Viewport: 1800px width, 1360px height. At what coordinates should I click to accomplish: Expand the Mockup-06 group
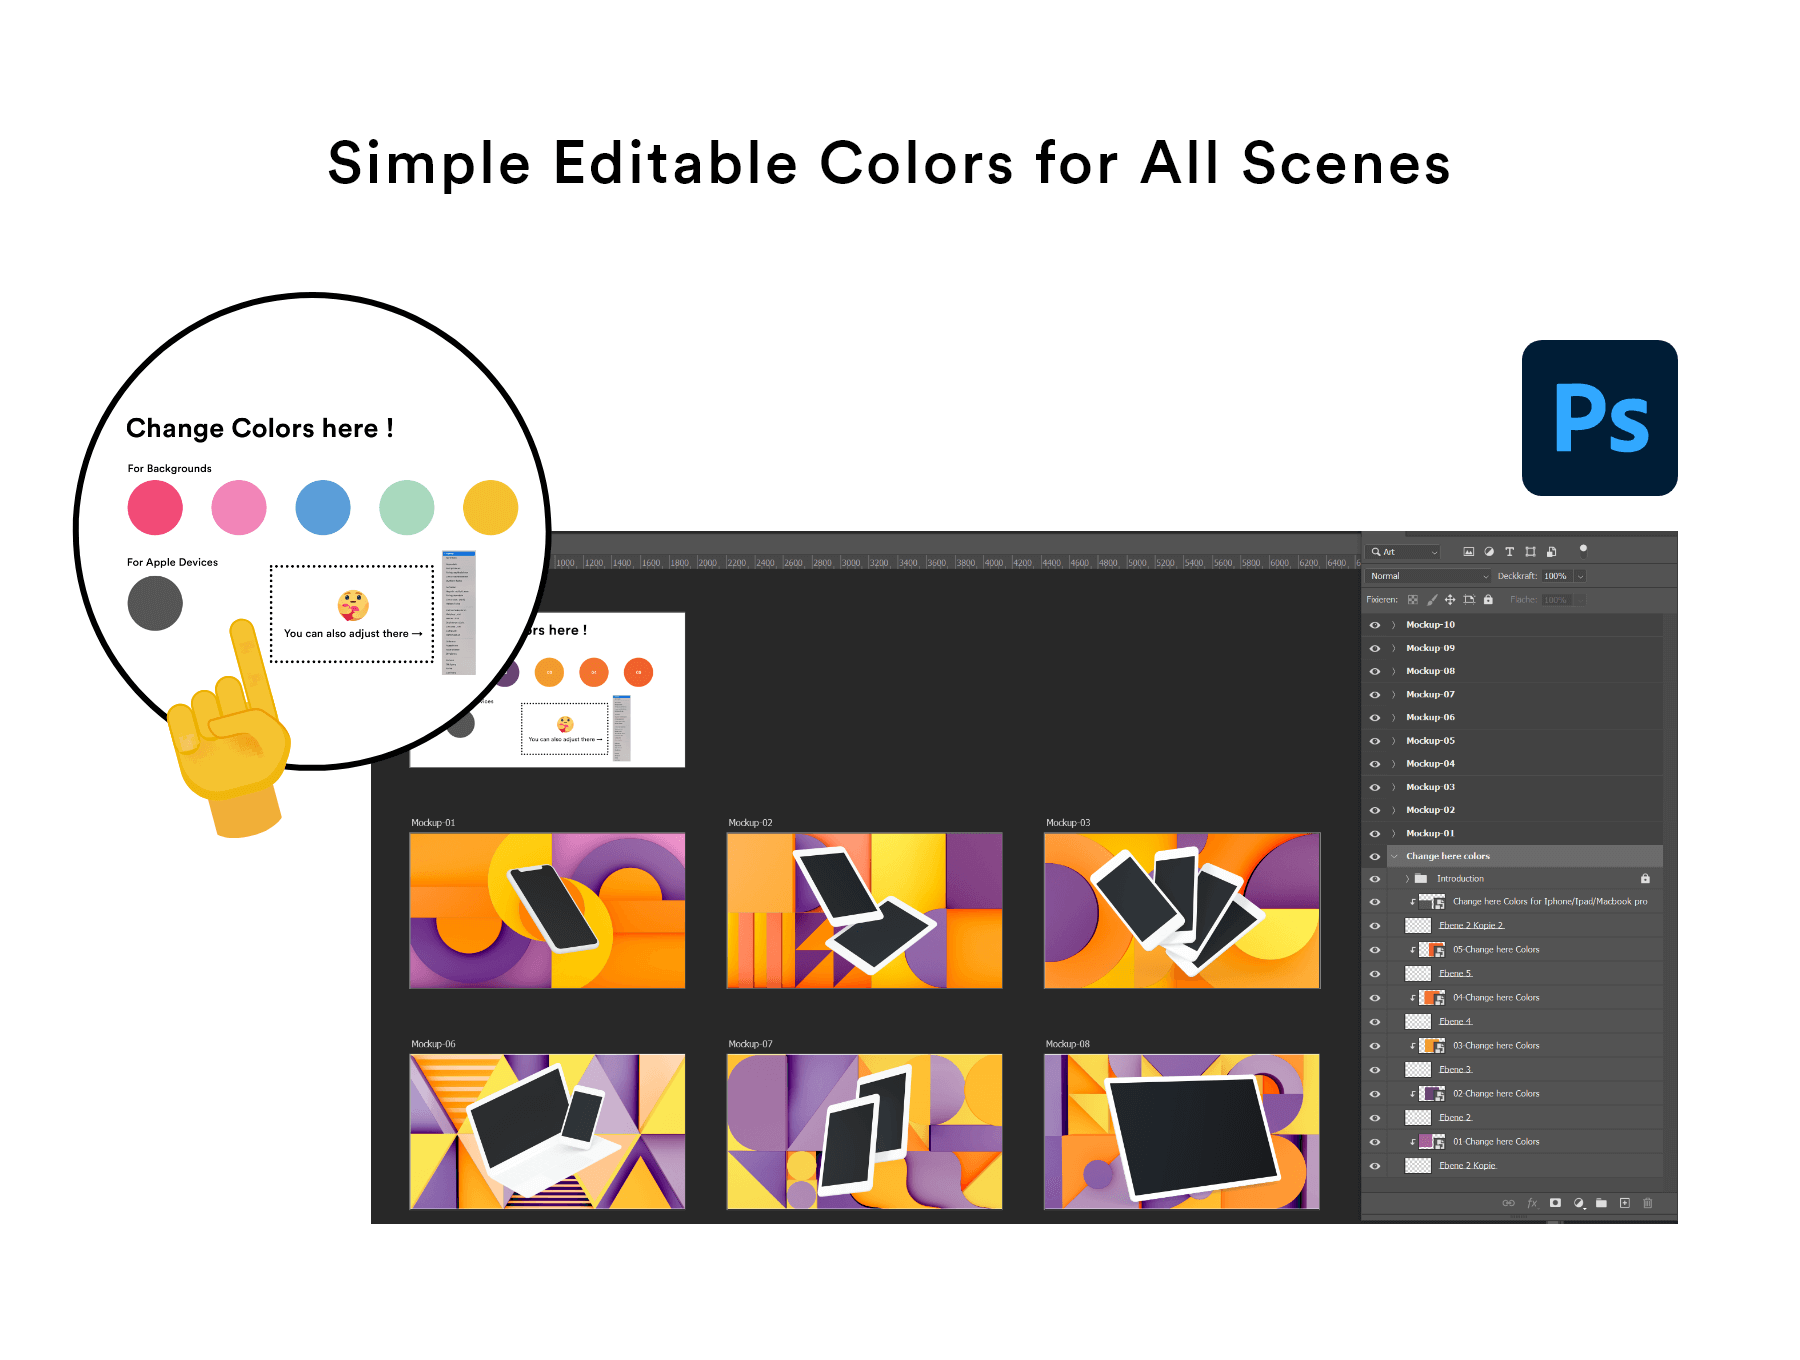point(1394,718)
